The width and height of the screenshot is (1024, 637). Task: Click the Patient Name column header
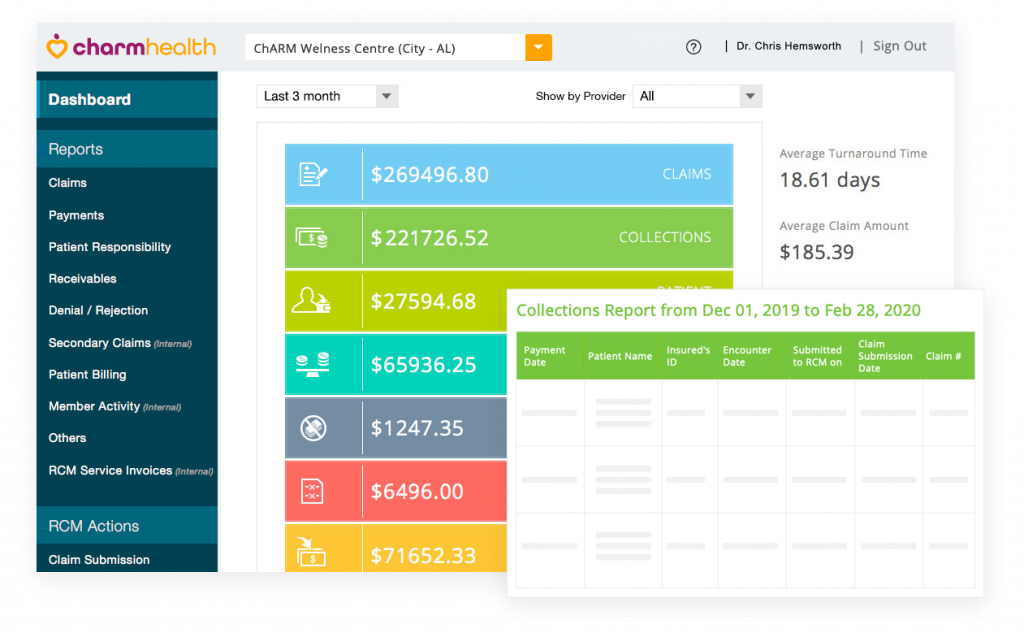620,356
